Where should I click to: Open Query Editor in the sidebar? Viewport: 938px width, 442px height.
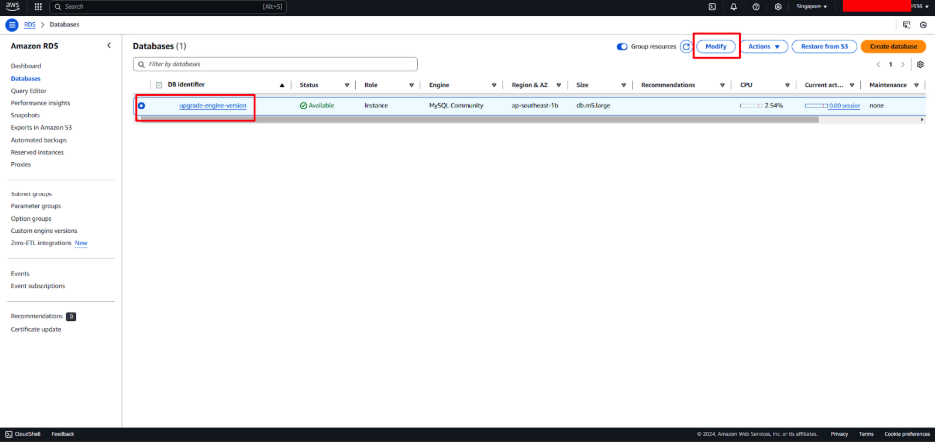(28, 91)
